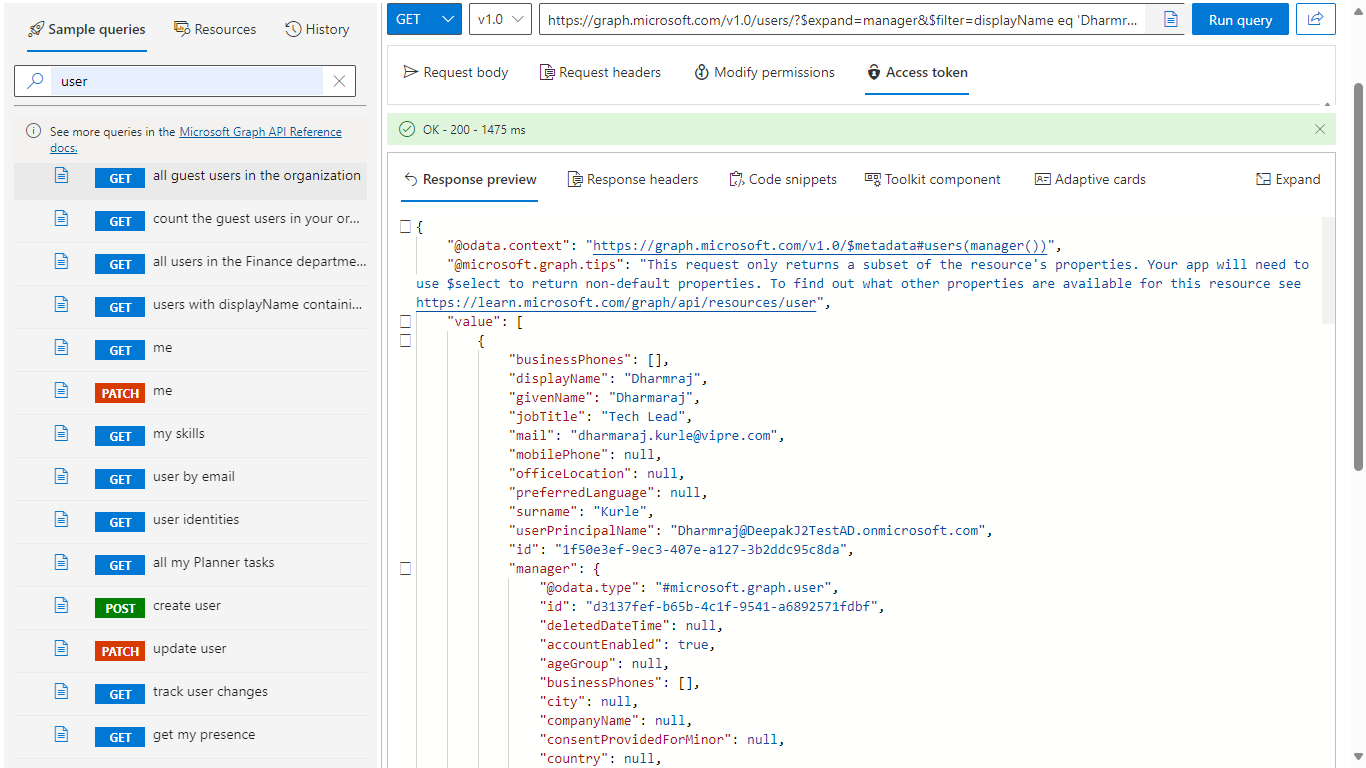1366x768 pixels.
Task: Open docs icon for 'user identities' query
Action: (61, 519)
